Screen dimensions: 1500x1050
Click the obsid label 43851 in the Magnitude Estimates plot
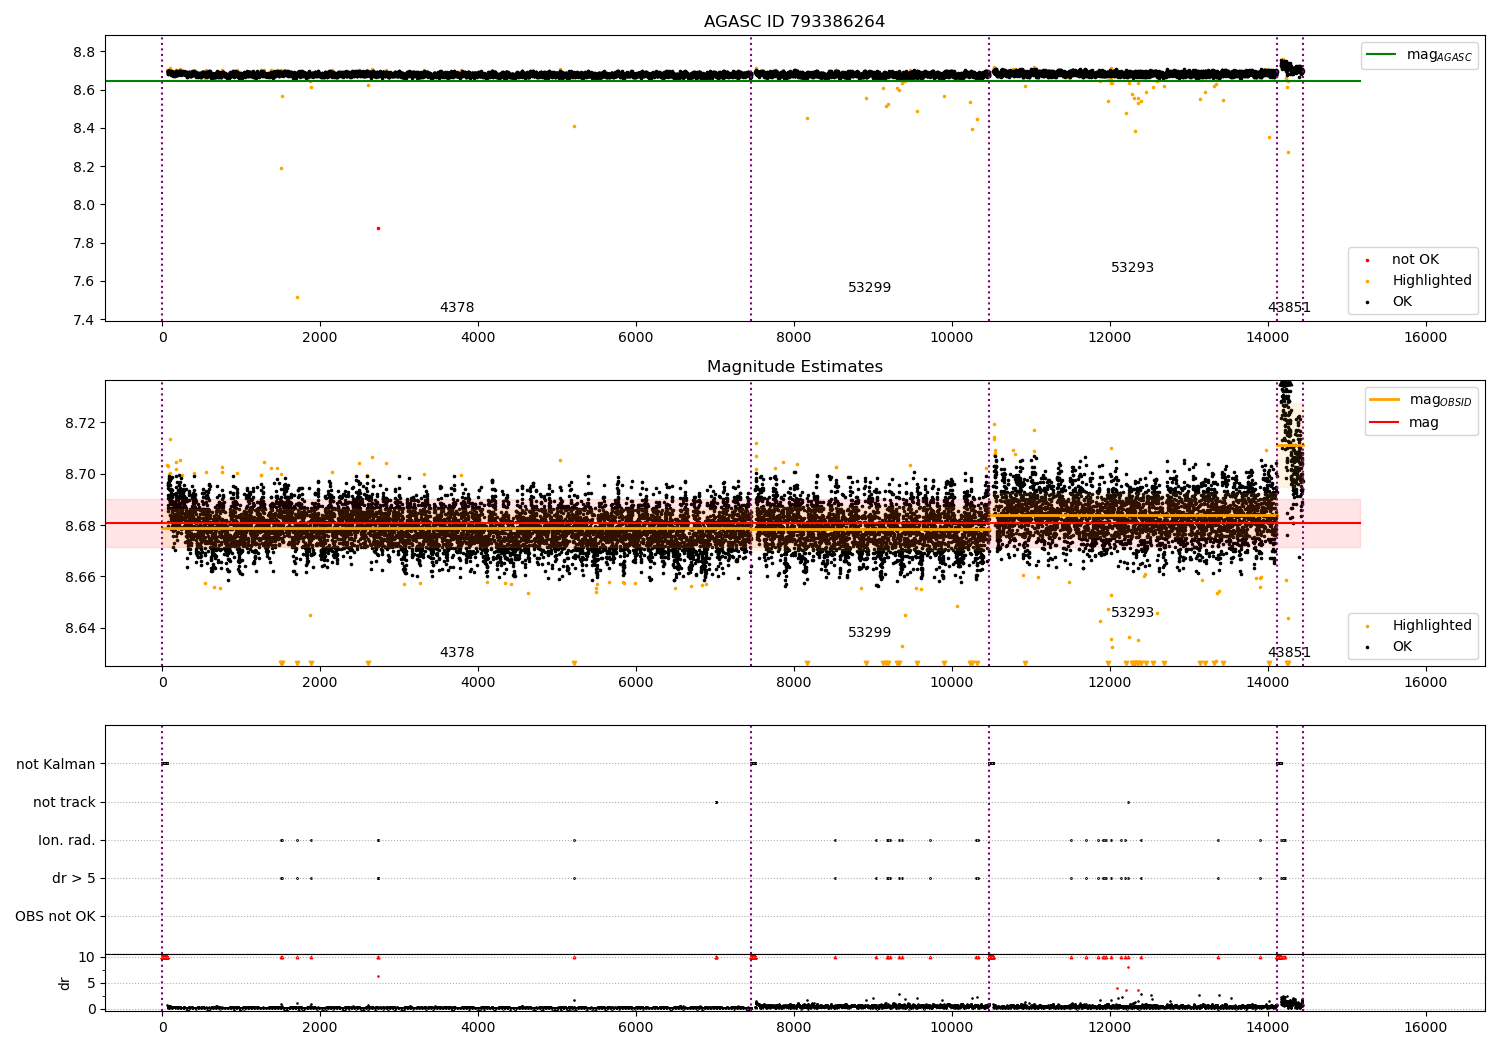pos(1289,652)
